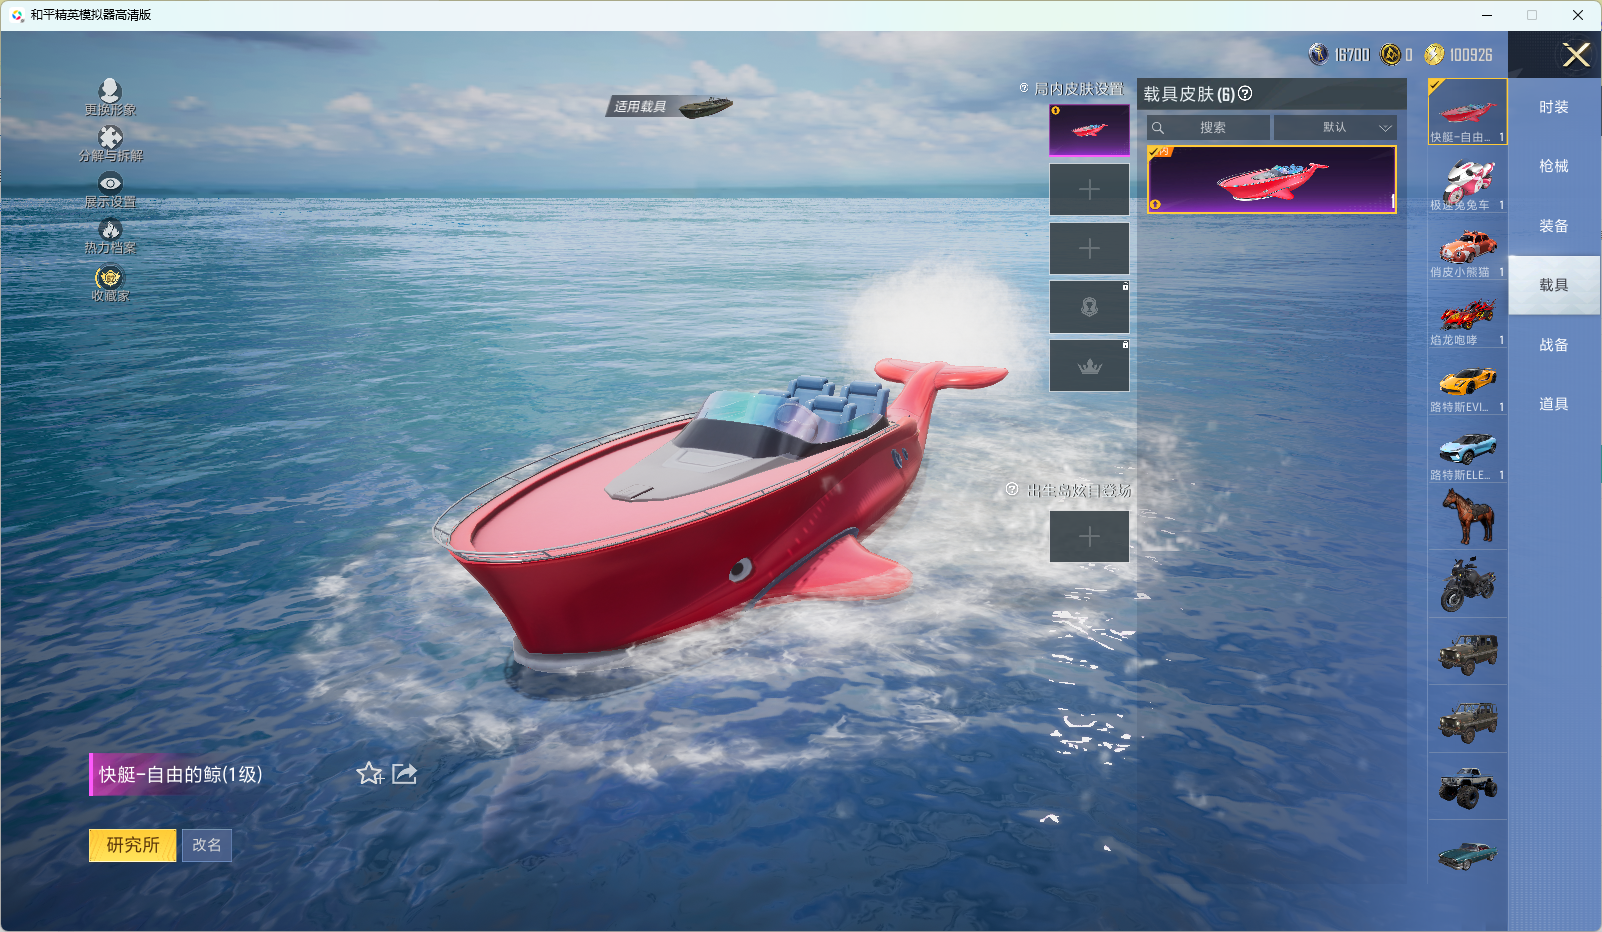Click the help question mark next to 载具皮肤
The width and height of the screenshot is (1602, 932).
coord(1245,94)
